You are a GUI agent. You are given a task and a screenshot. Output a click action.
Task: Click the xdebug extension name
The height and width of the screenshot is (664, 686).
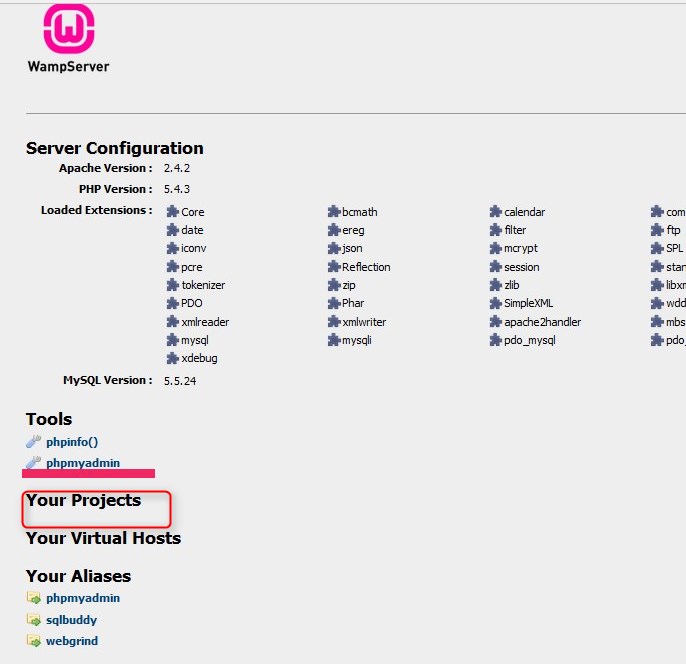click(200, 359)
